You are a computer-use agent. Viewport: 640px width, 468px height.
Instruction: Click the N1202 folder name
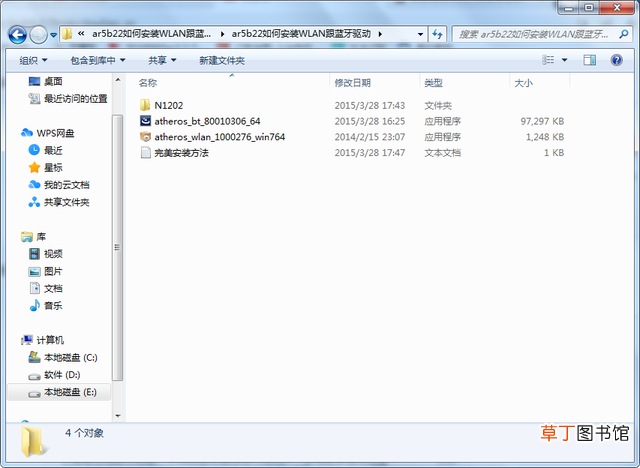click(x=169, y=105)
